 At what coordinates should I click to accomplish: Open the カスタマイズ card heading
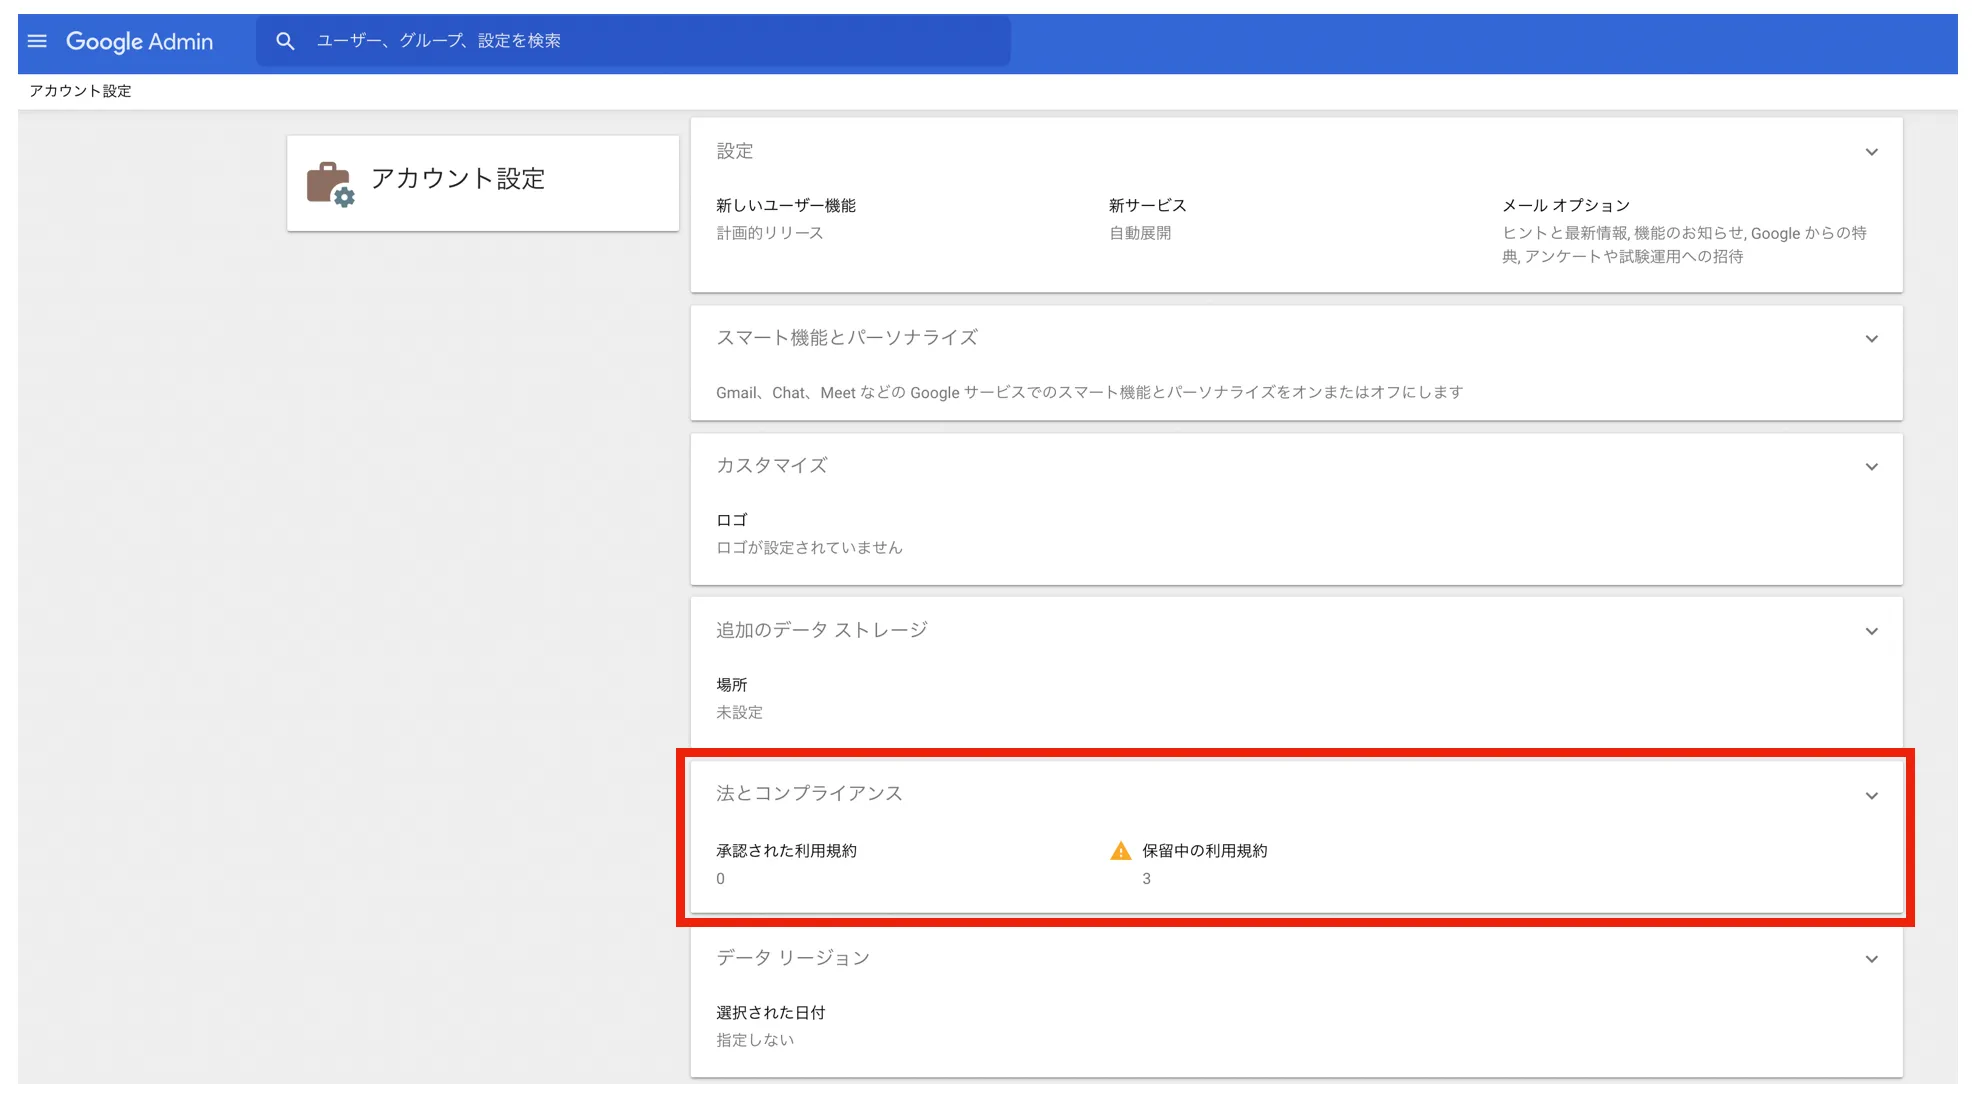[771, 466]
